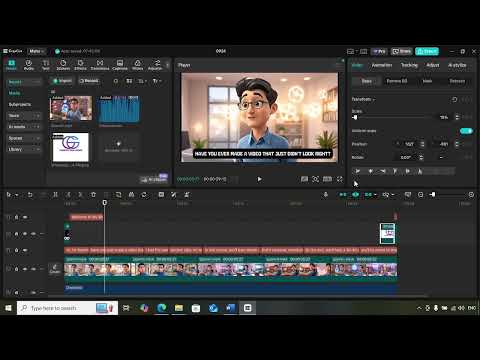Open the media filter dropdown

[x=157, y=81]
